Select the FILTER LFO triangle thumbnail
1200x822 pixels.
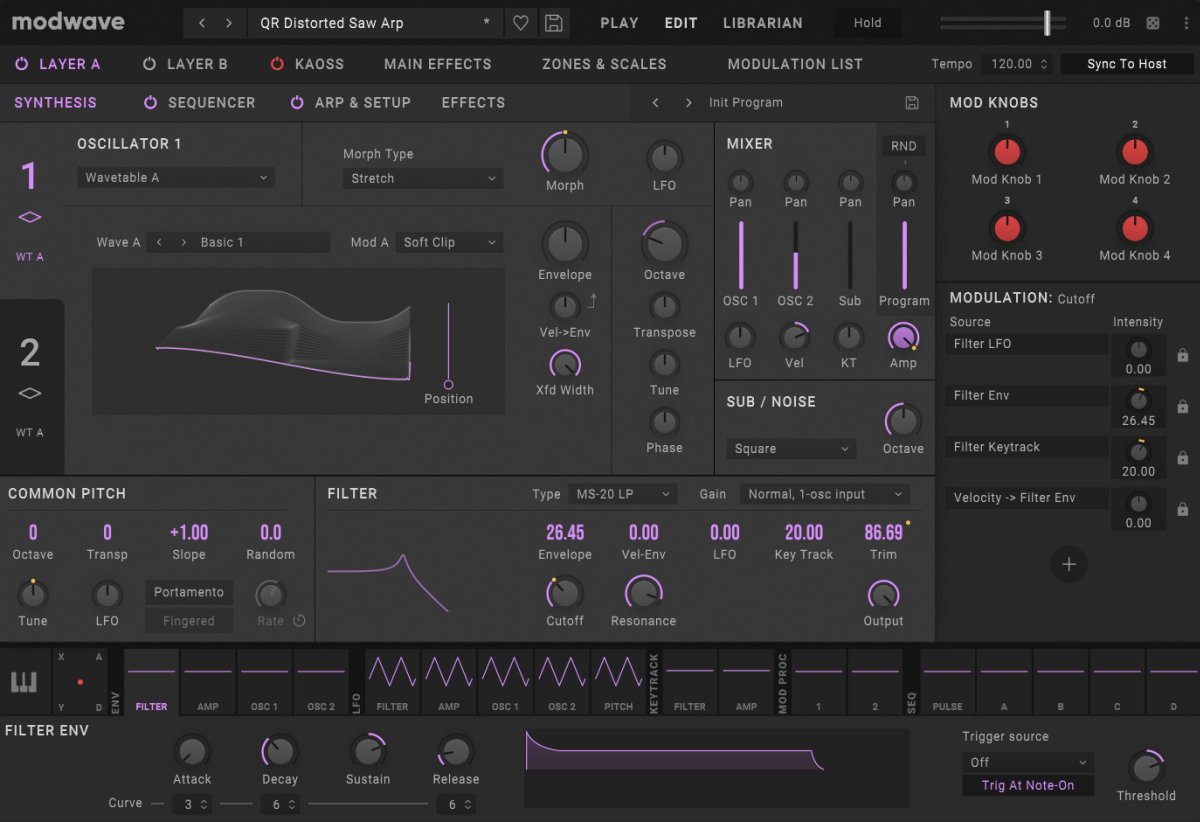pyautogui.click(x=392, y=682)
